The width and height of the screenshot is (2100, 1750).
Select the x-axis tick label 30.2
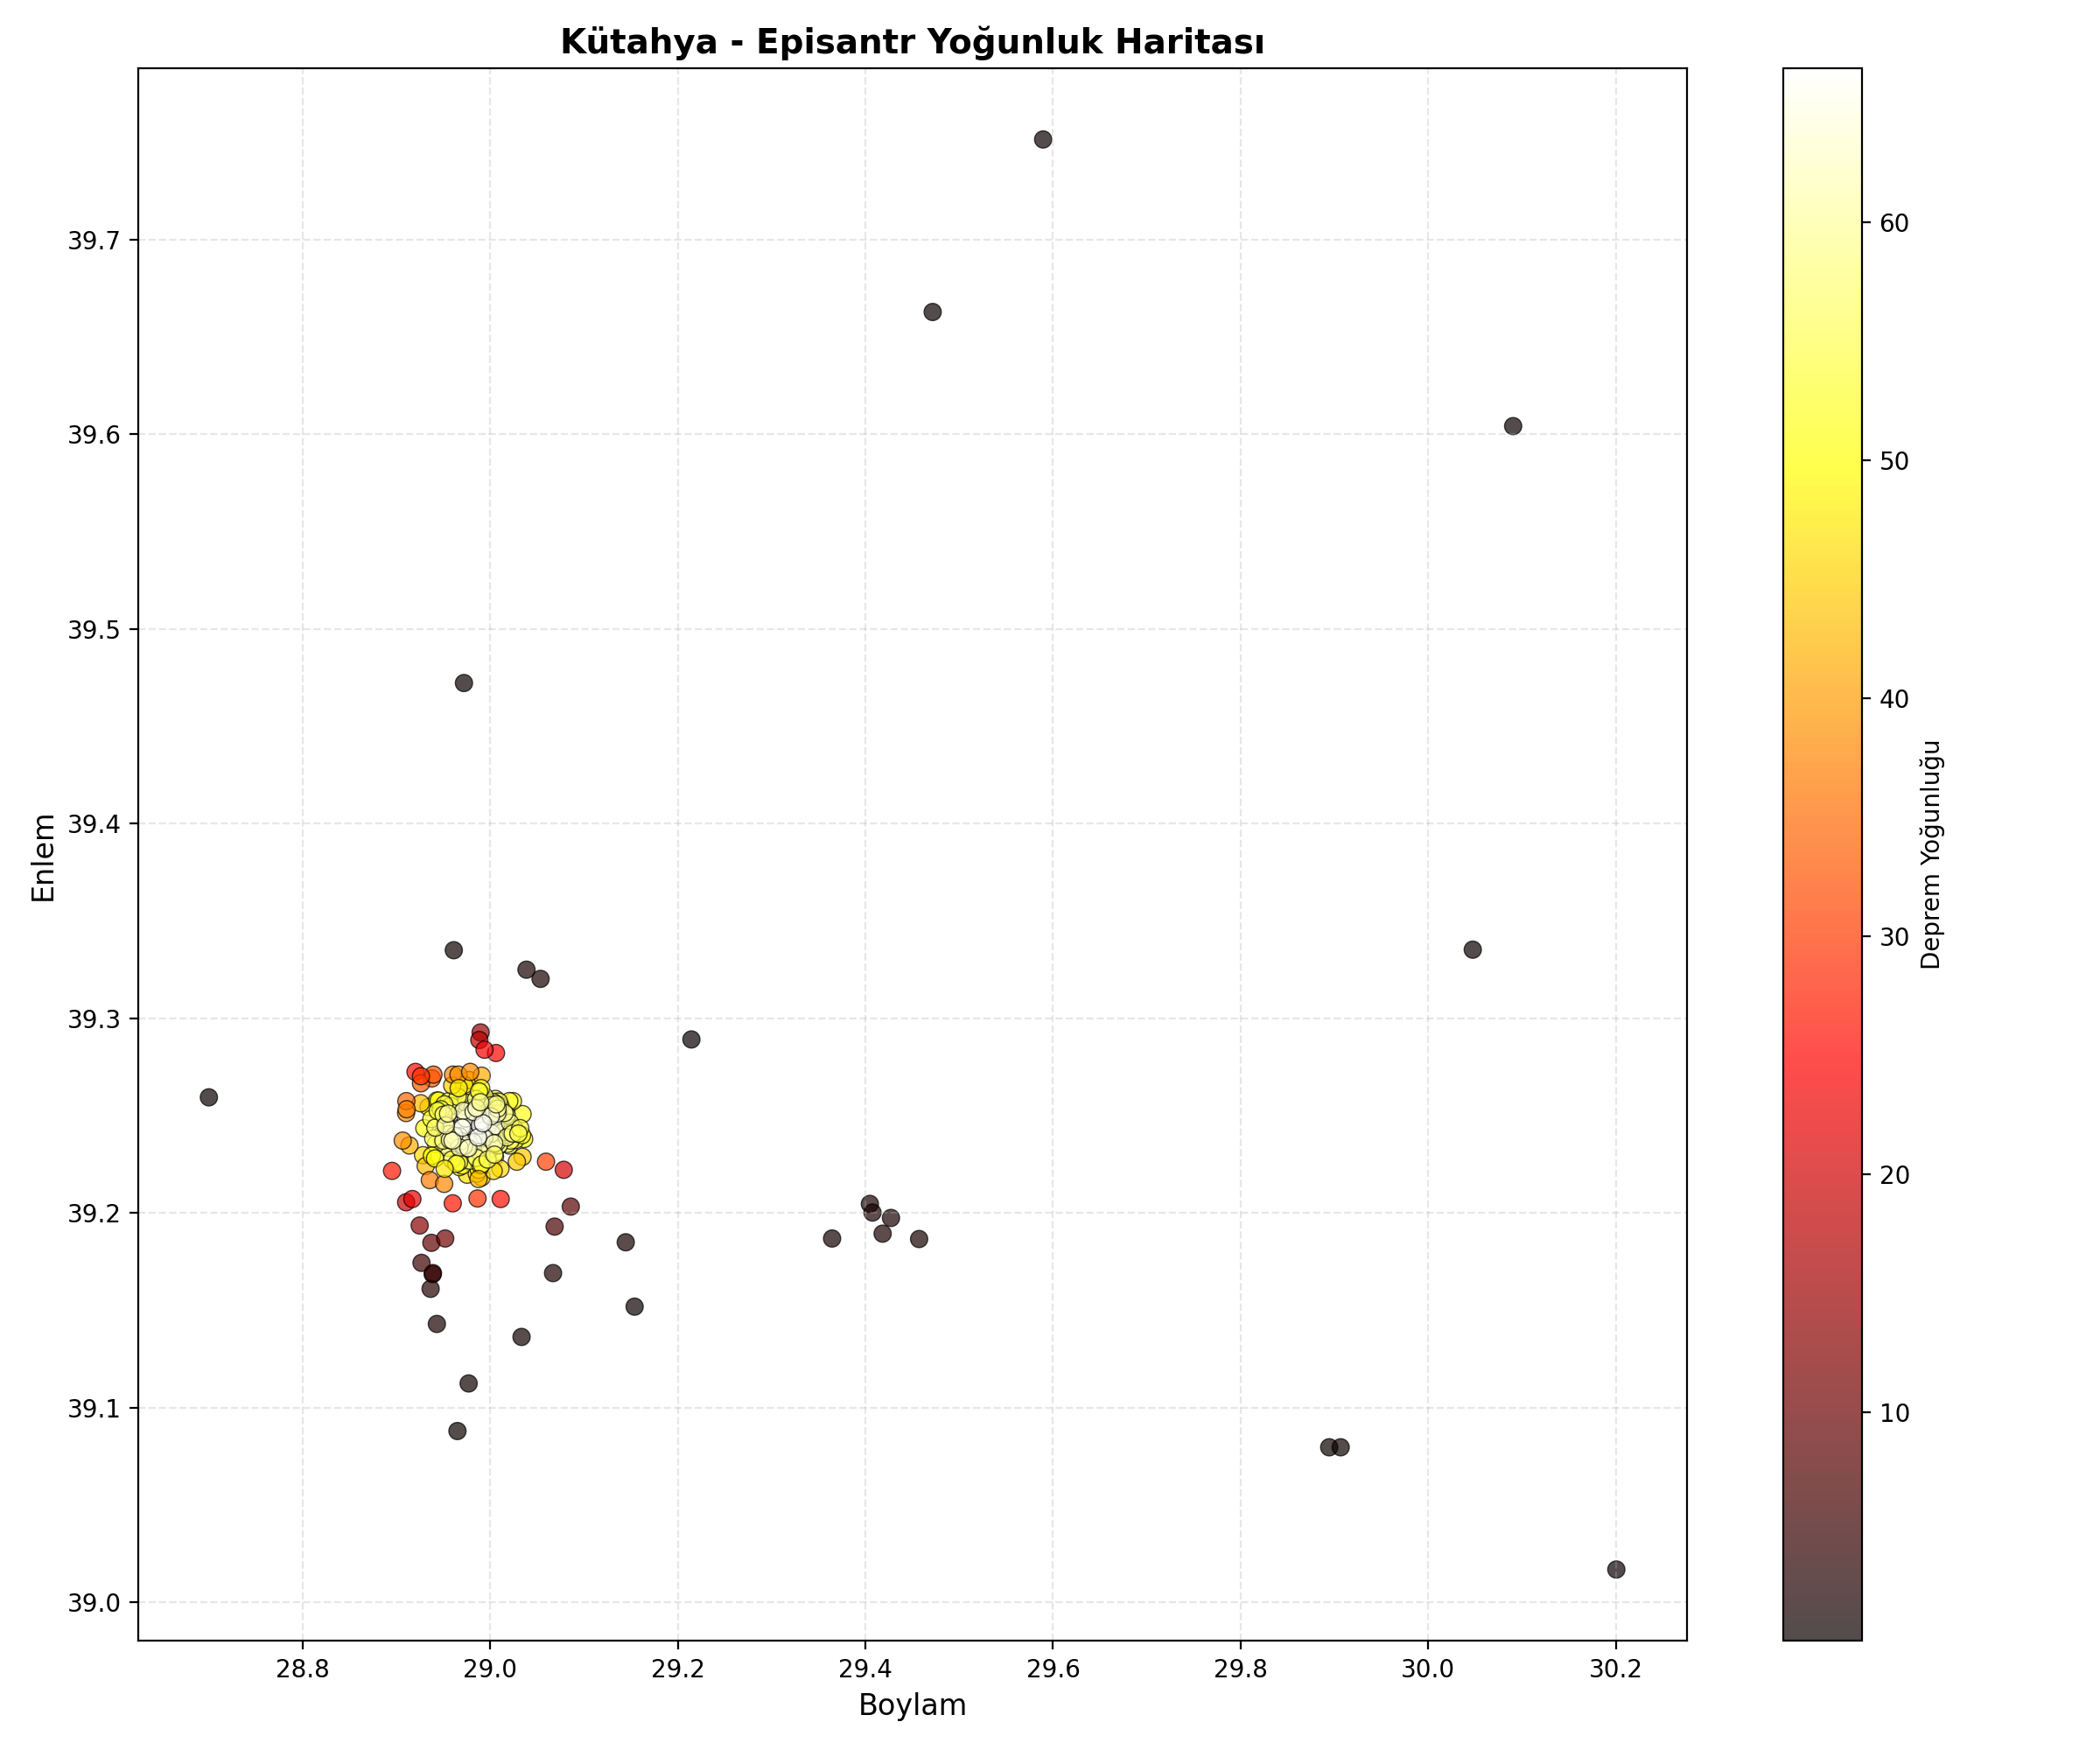click(1616, 1668)
